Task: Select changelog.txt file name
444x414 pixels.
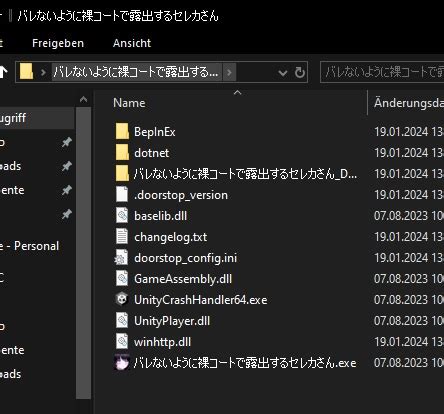Action: point(170,237)
